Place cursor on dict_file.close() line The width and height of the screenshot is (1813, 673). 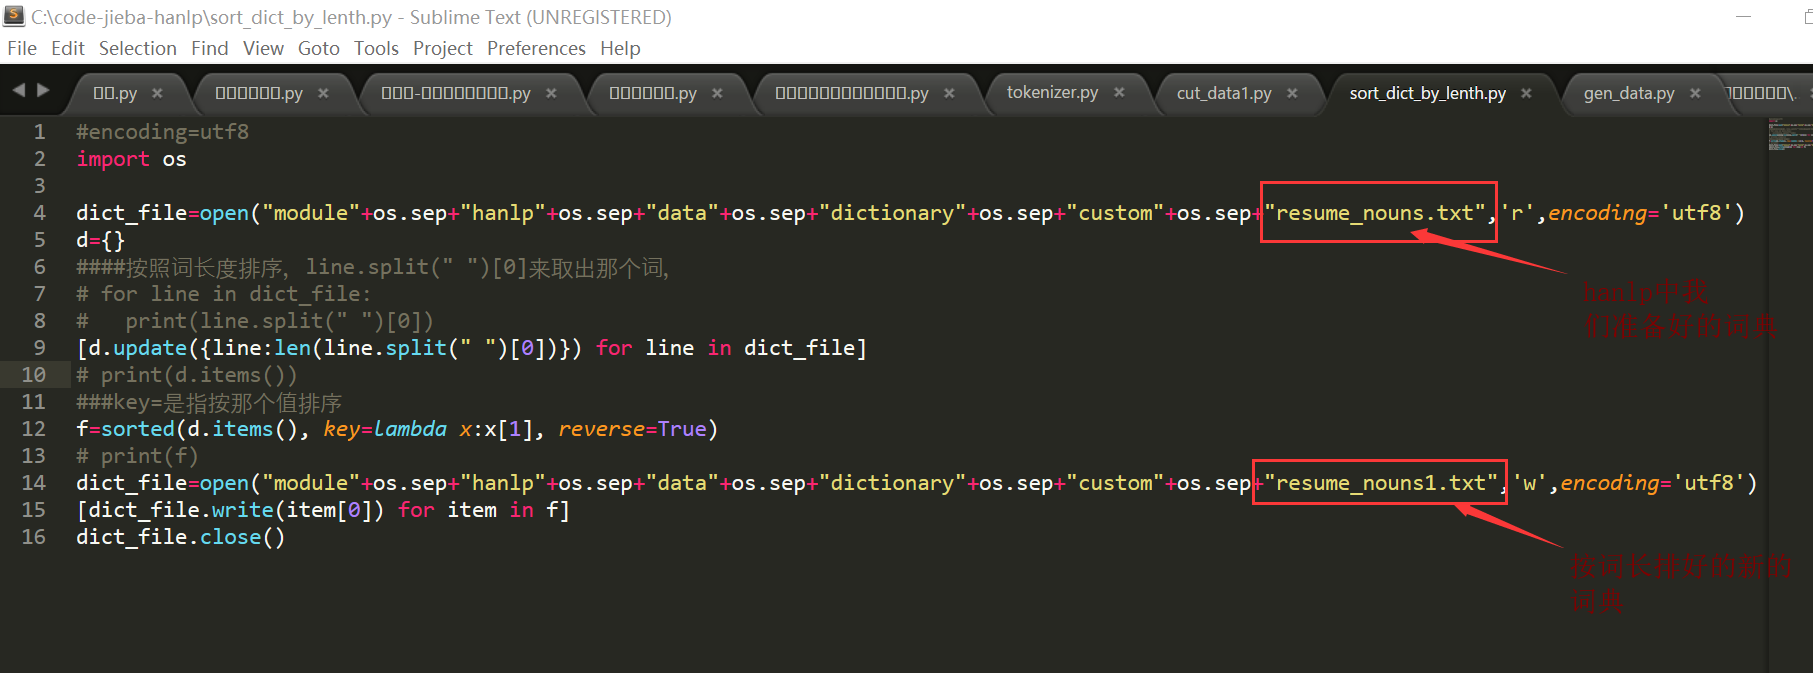coord(181,537)
